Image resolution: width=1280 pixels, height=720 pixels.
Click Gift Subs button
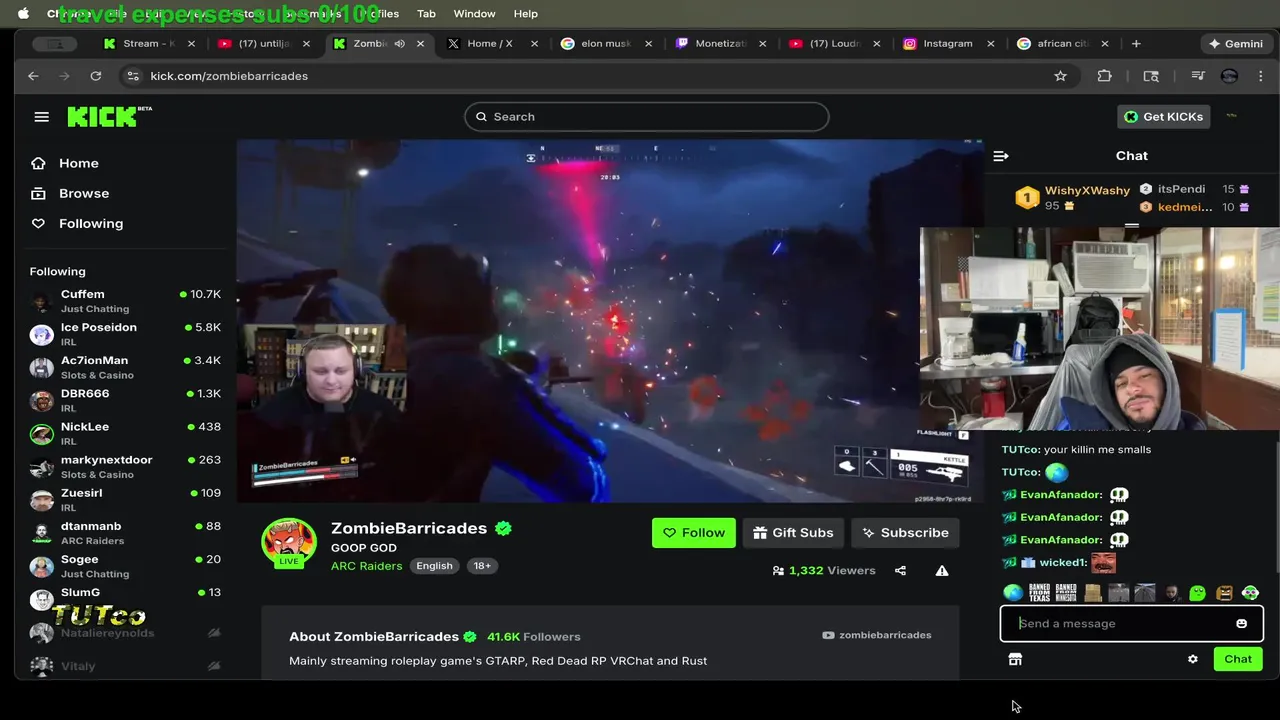793,533
